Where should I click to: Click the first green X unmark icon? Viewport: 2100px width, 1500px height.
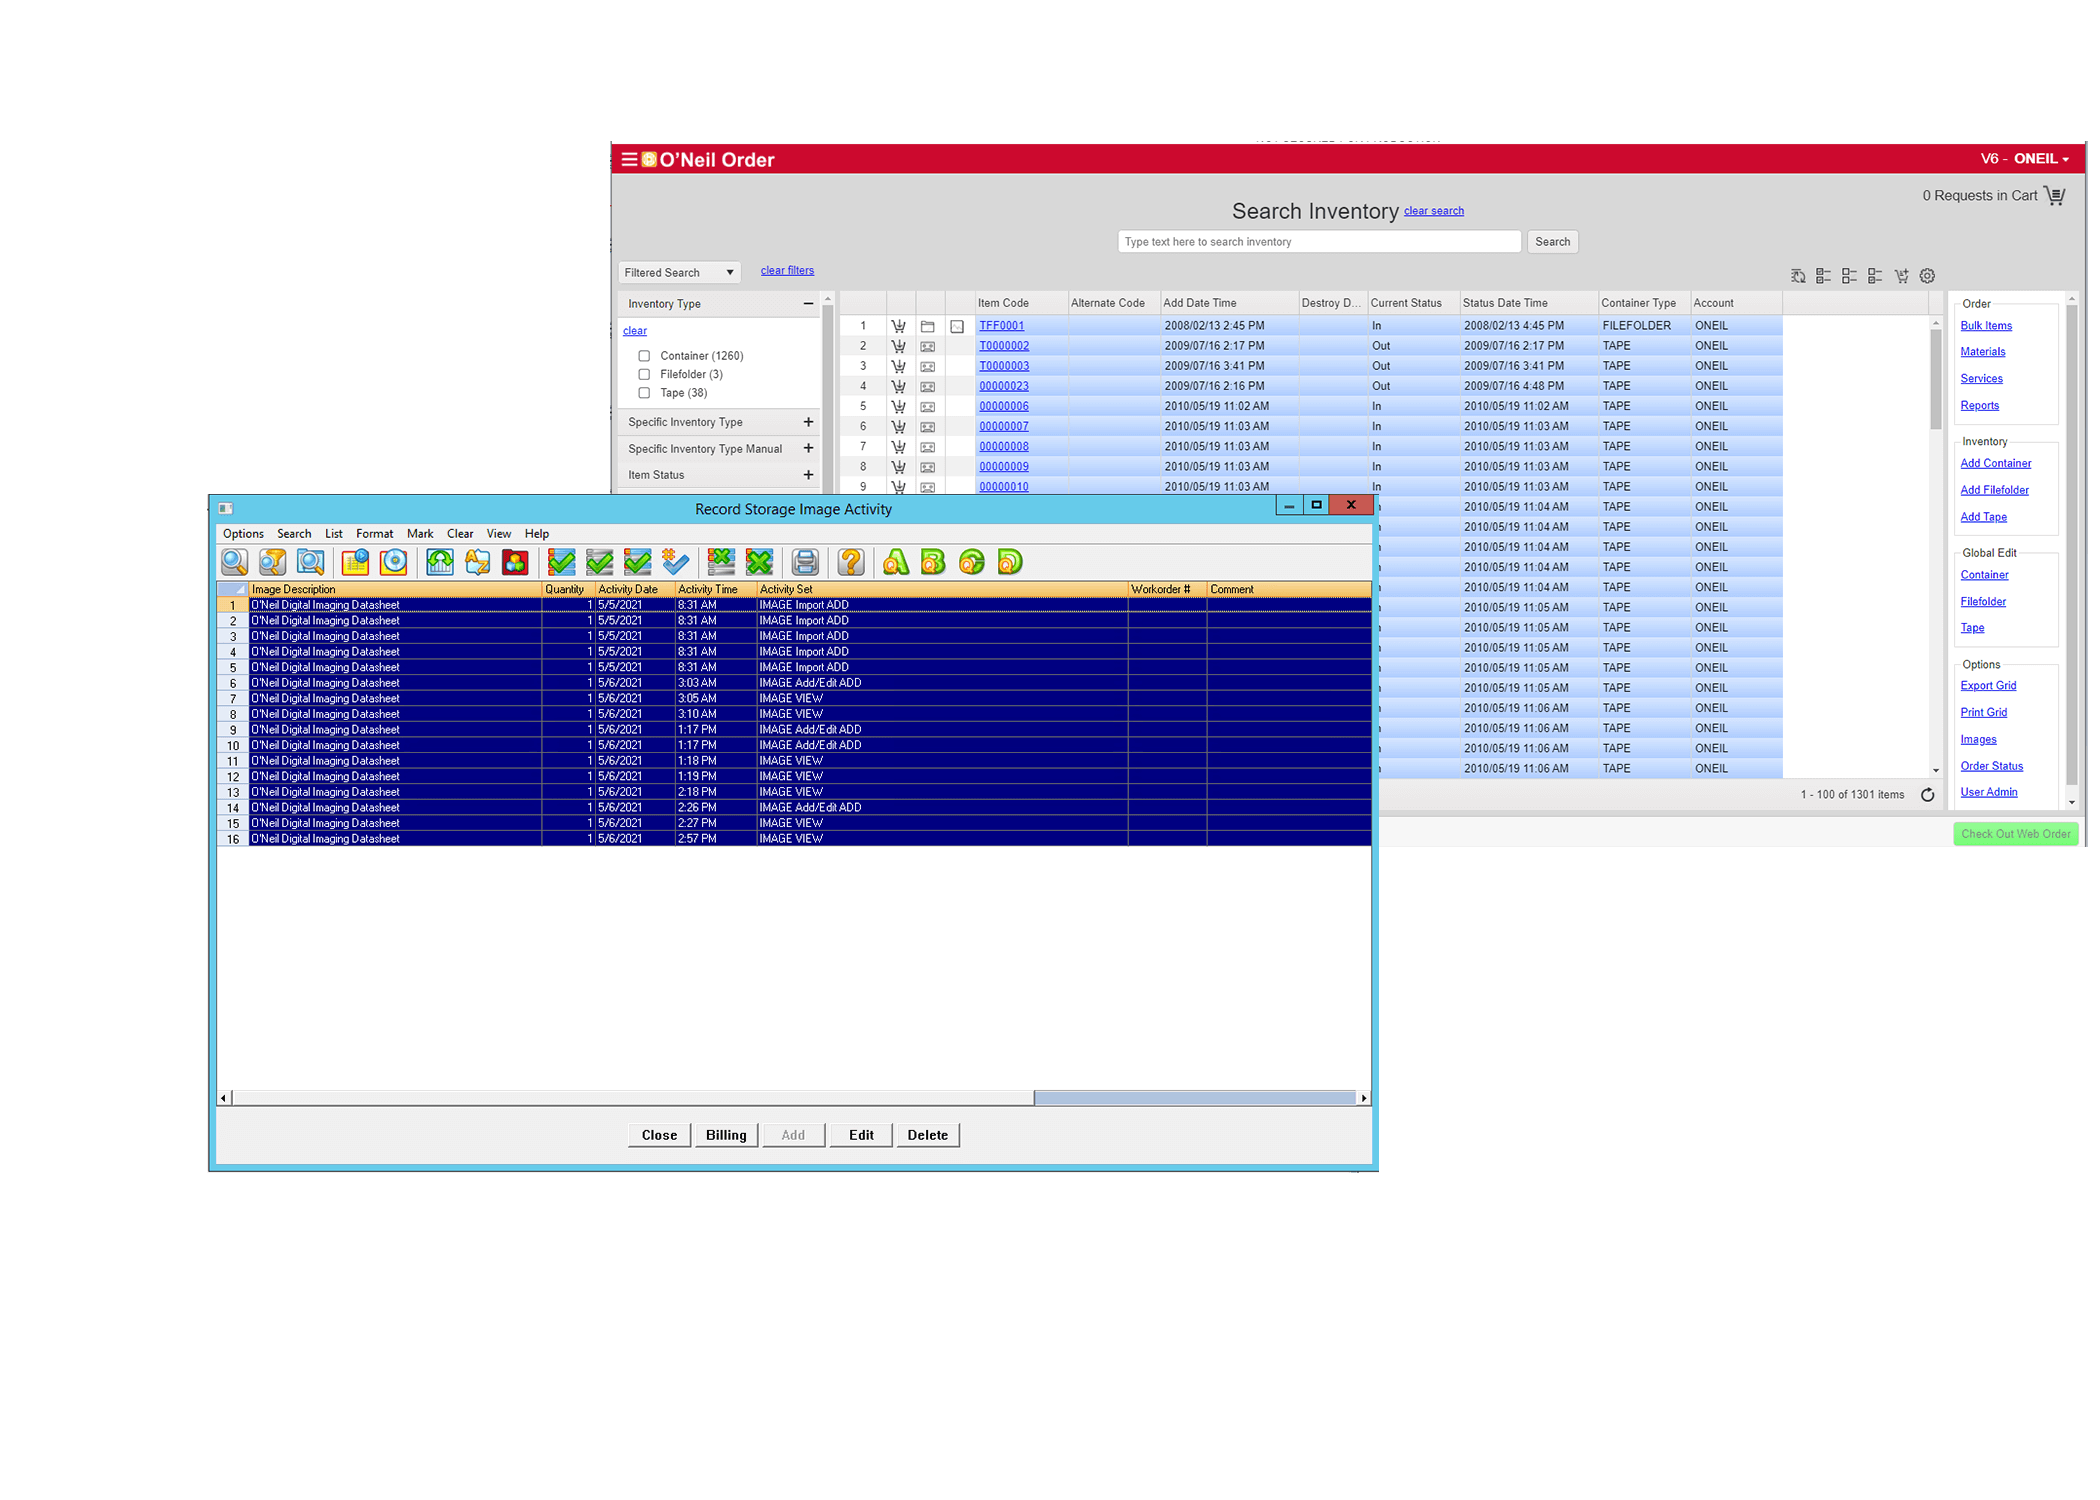point(721,562)
